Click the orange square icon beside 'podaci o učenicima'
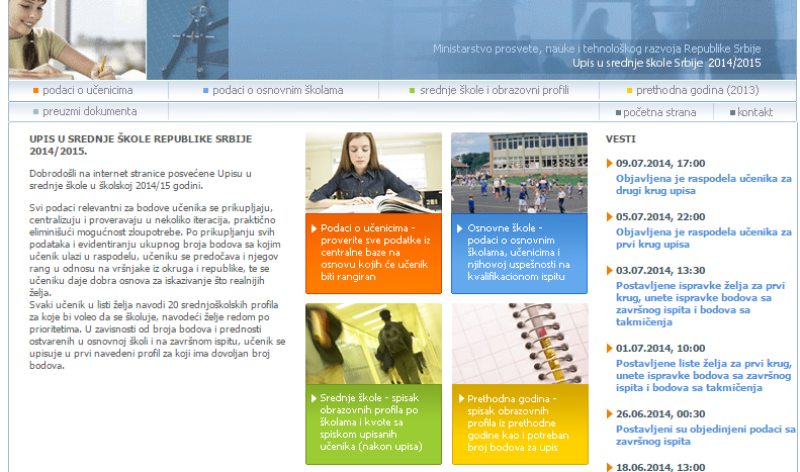Image resolution: width=800 pixels, height=472 pixels. click(x=36, y=91)
